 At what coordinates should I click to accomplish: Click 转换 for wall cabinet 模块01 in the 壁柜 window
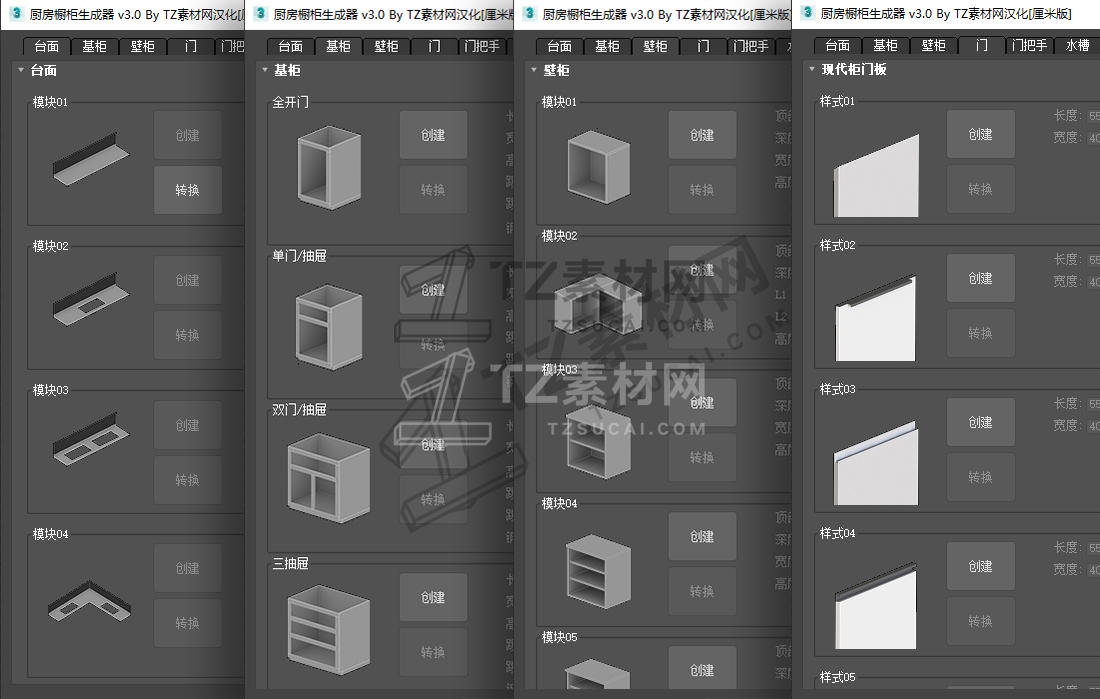click(x=702, y=190)
